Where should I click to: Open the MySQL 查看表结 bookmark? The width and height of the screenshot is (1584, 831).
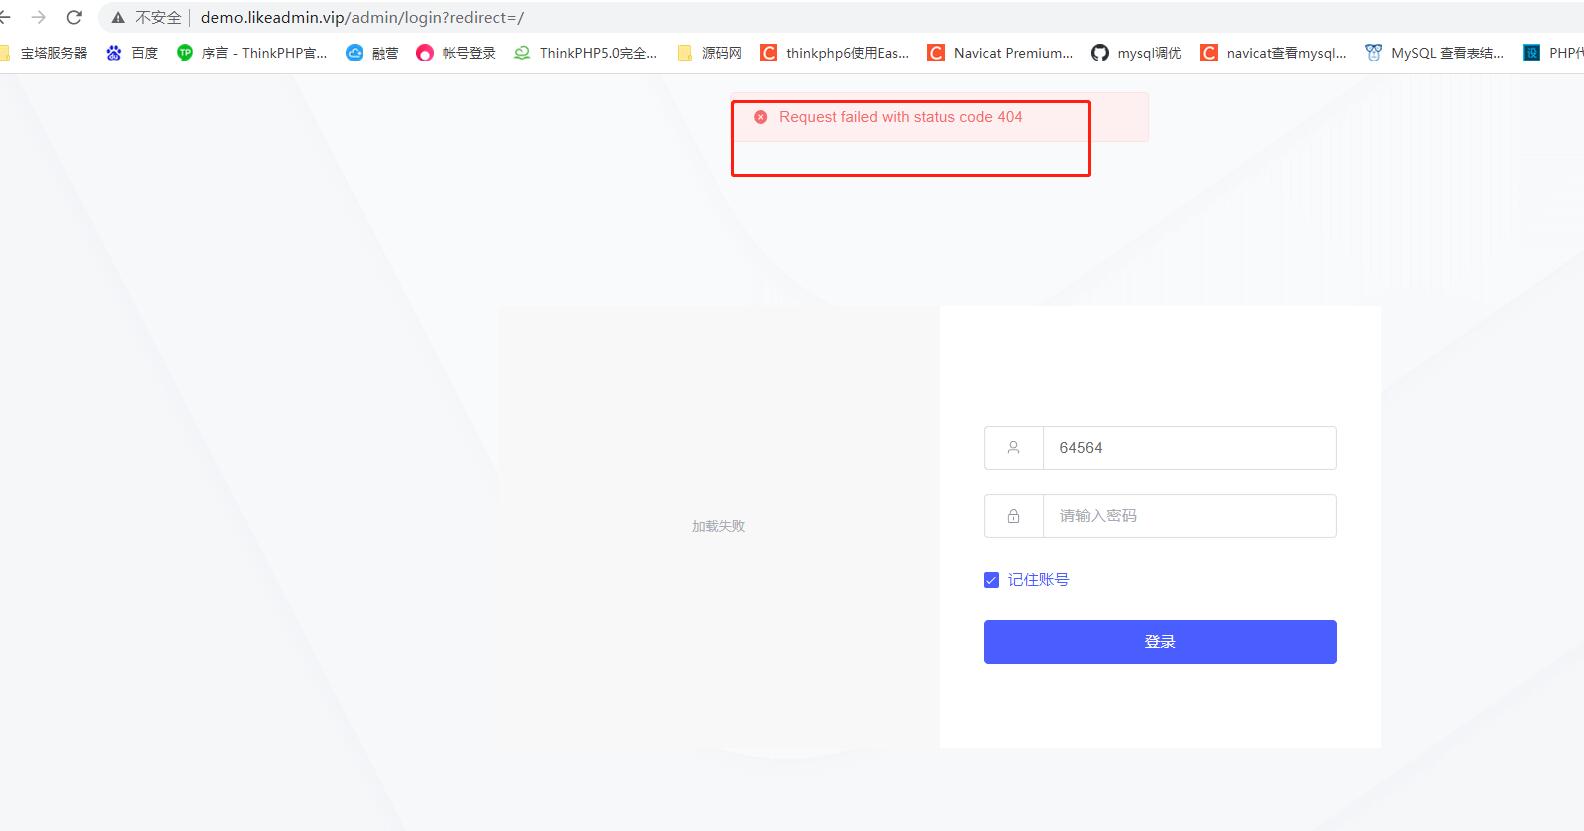(x=1434, y=53)
